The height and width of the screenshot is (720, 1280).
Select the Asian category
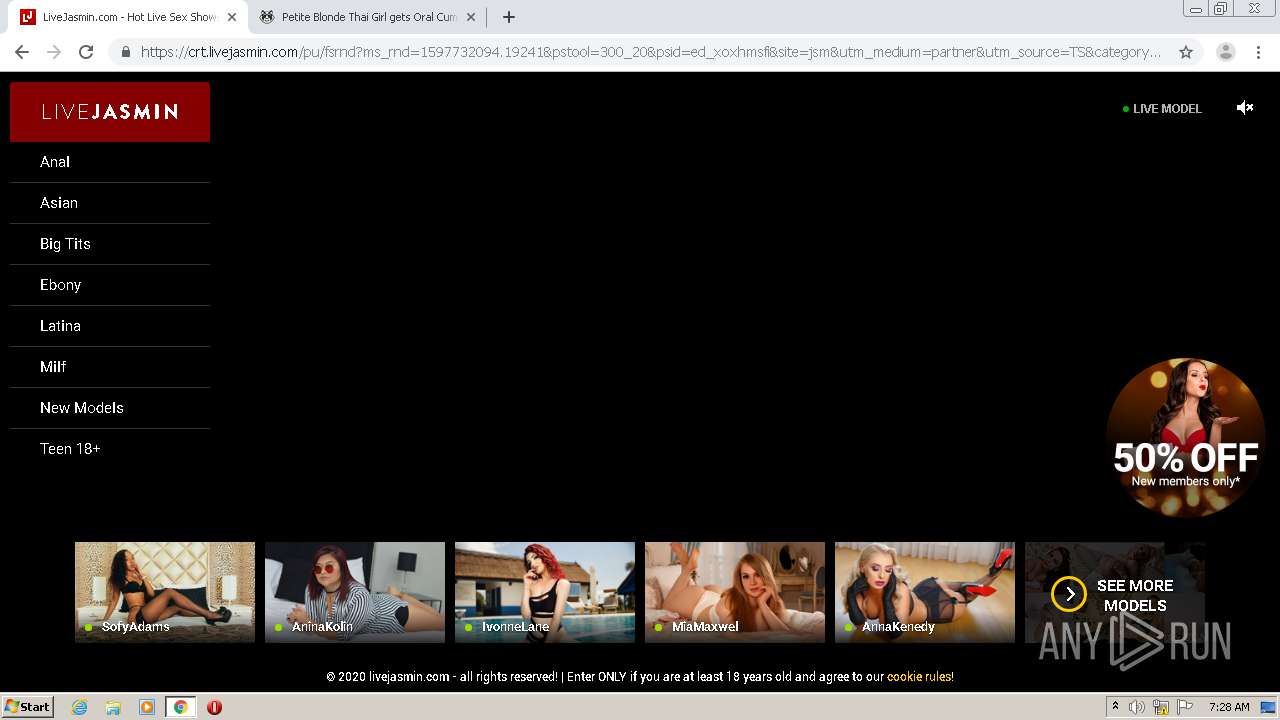click(110, 203)
